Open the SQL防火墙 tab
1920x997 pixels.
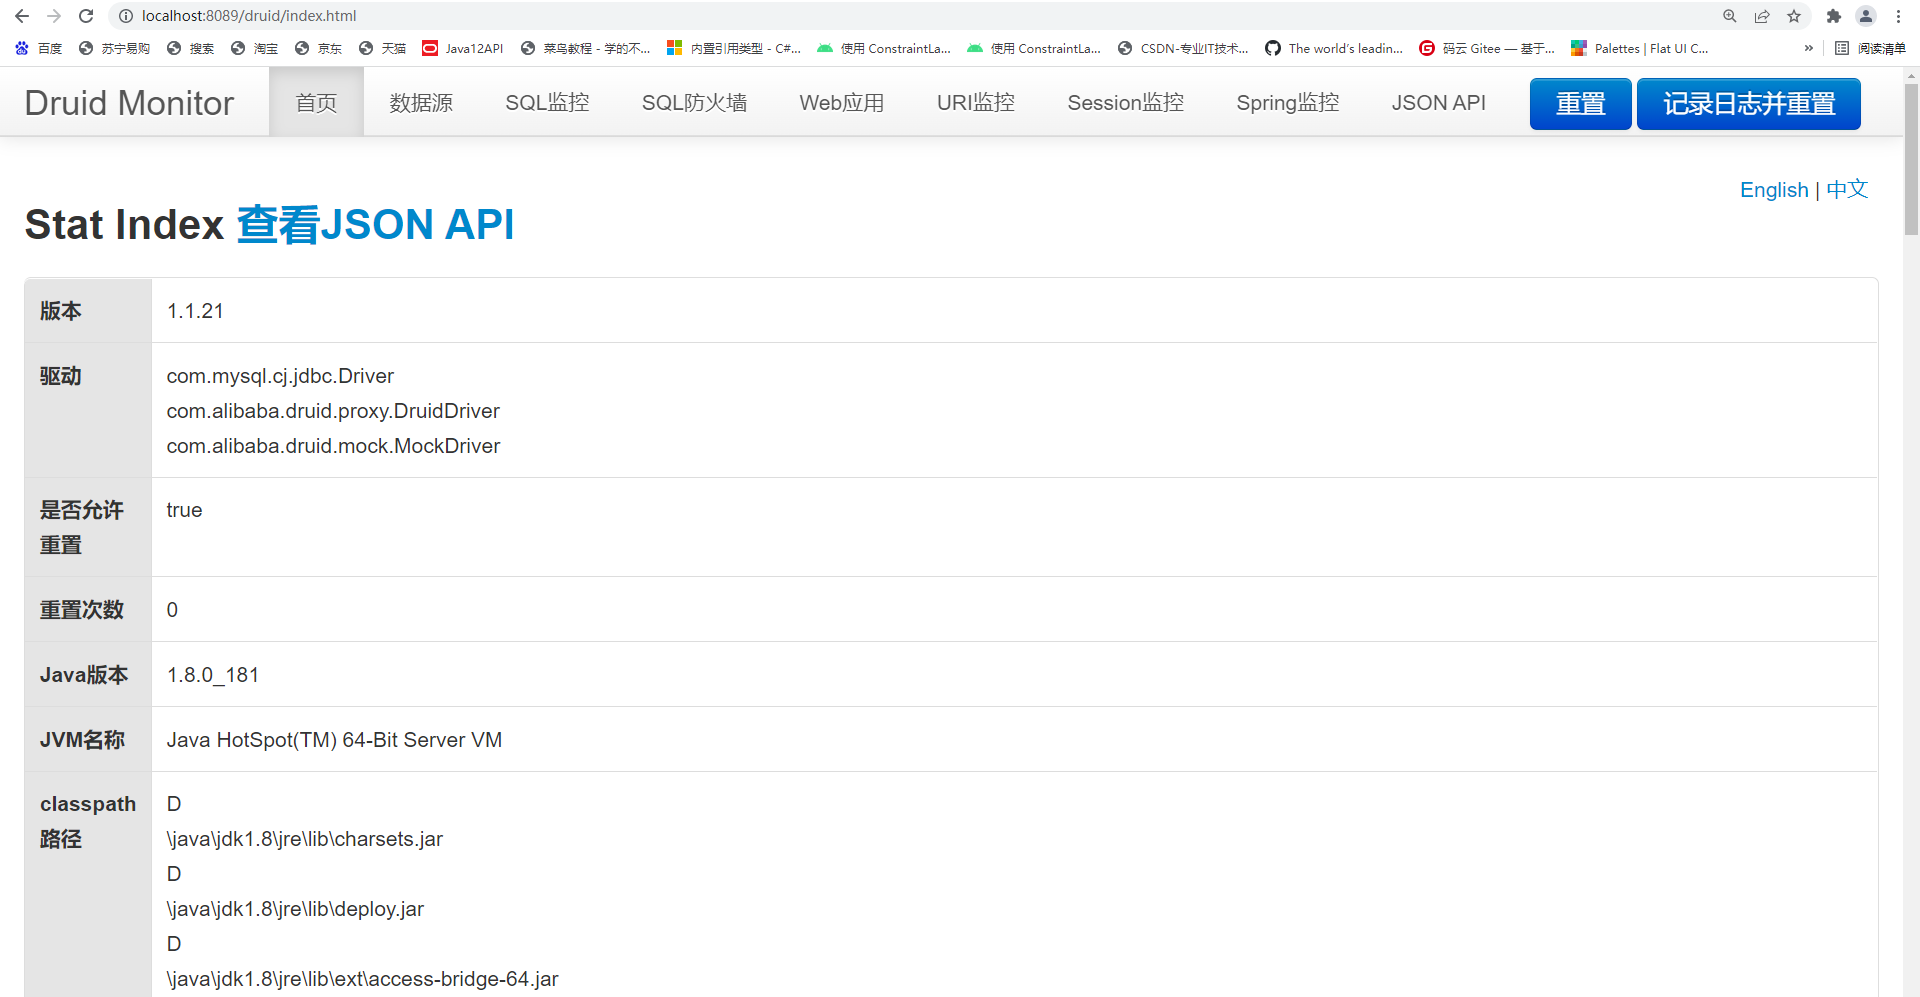point(694,102)
